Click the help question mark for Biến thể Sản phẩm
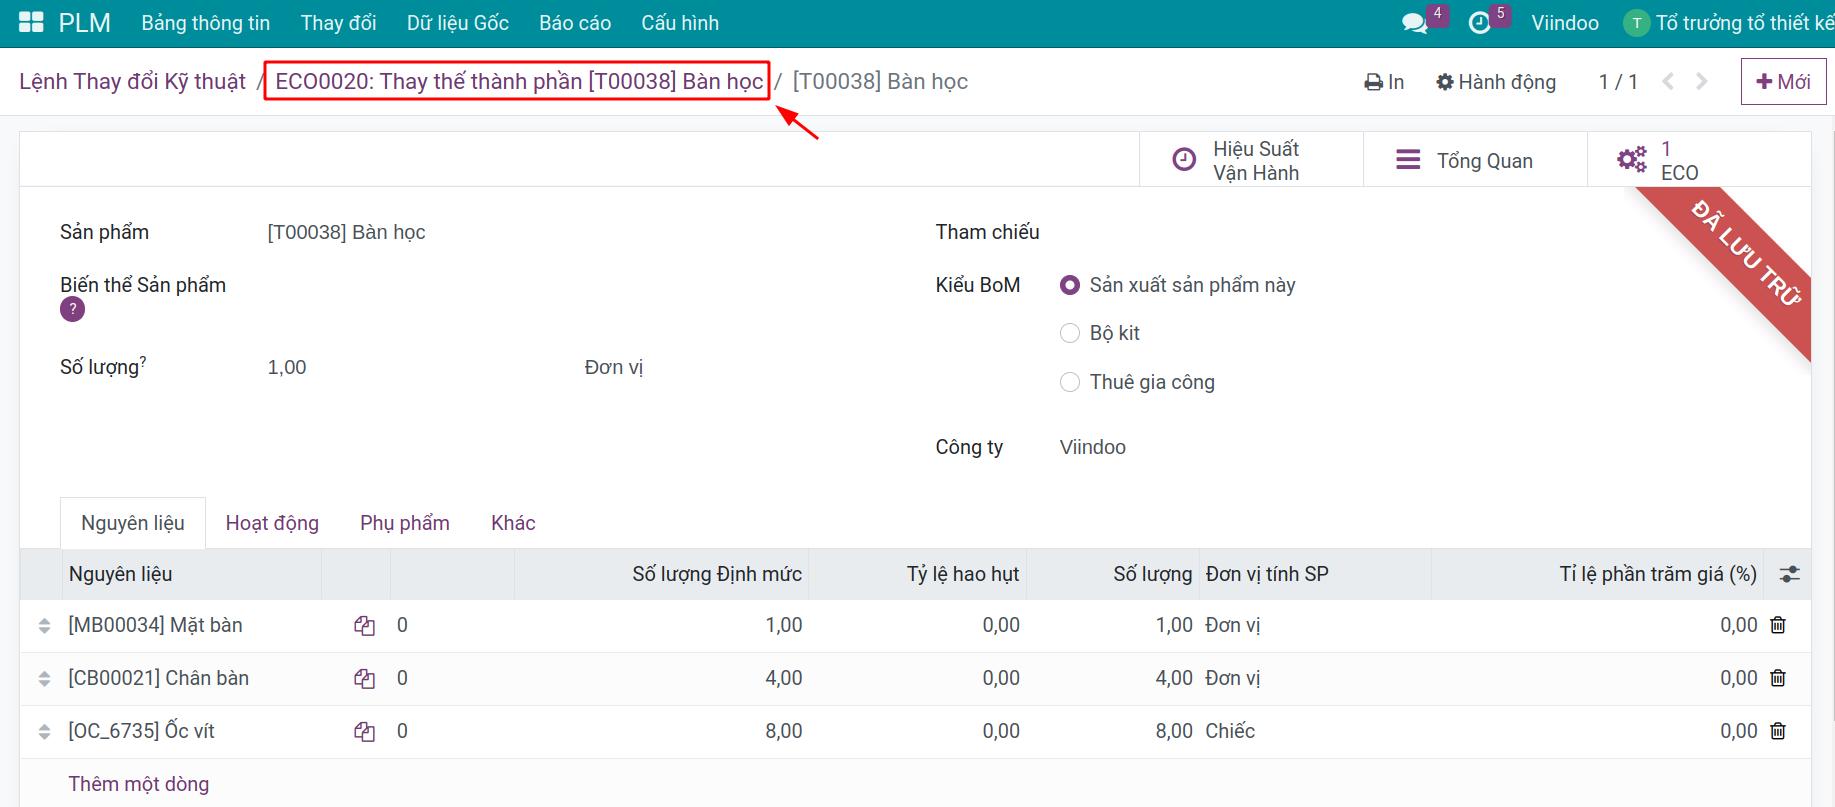The height and width of the screenshot is (807, 1835). click(72, 310)
